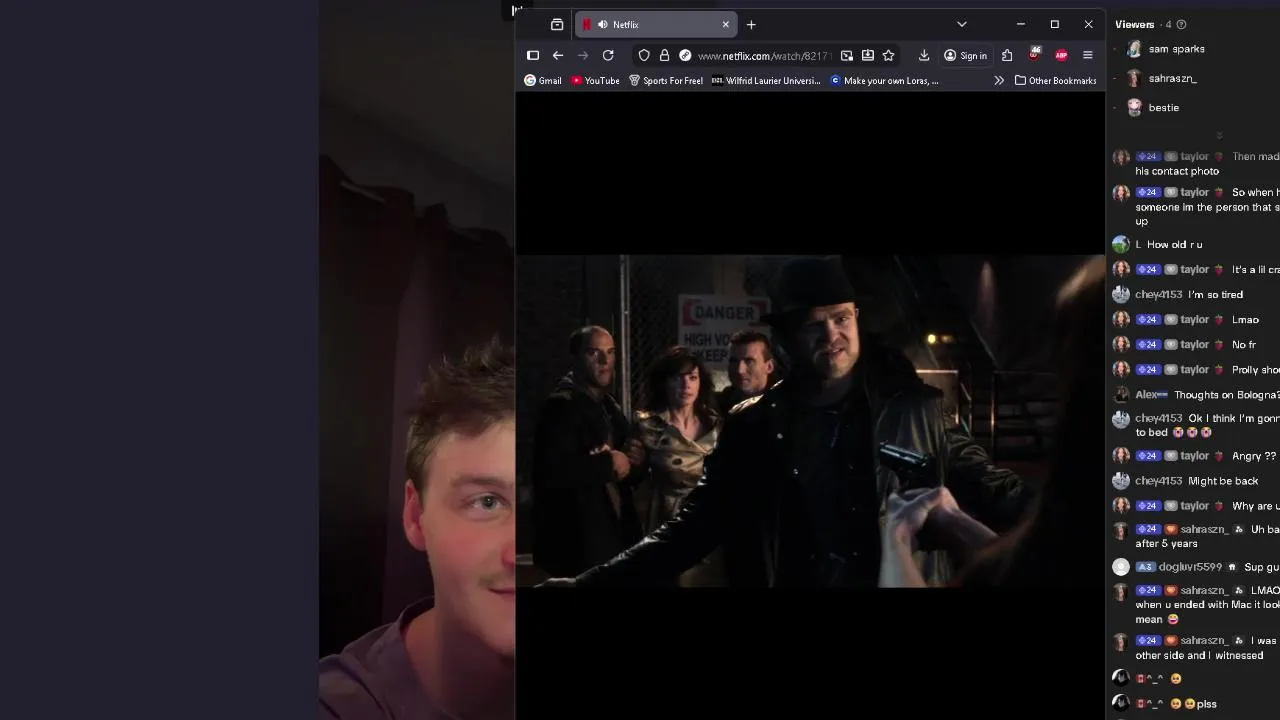Show more bookmarks chevron

999,80
